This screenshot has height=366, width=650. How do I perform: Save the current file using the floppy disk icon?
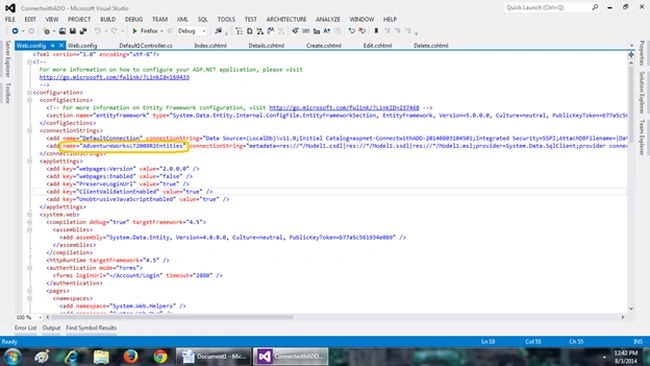coord(73,31)
